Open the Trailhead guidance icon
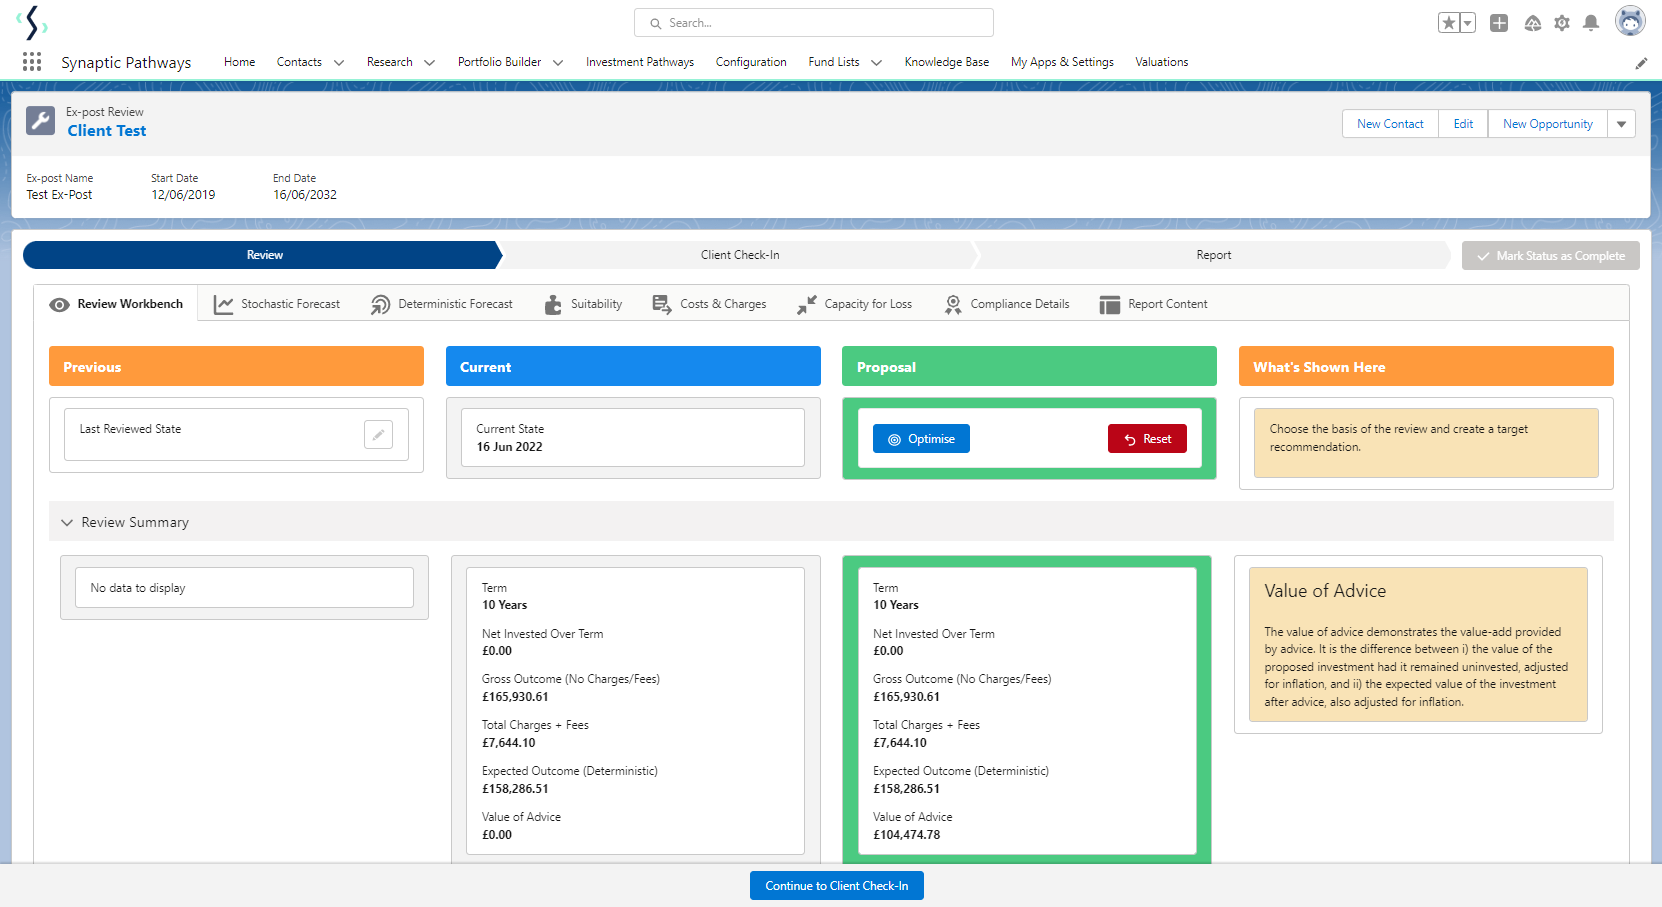Viewport: 1662px width, 907px height. pyautogui.click(x=1532, y=23)
